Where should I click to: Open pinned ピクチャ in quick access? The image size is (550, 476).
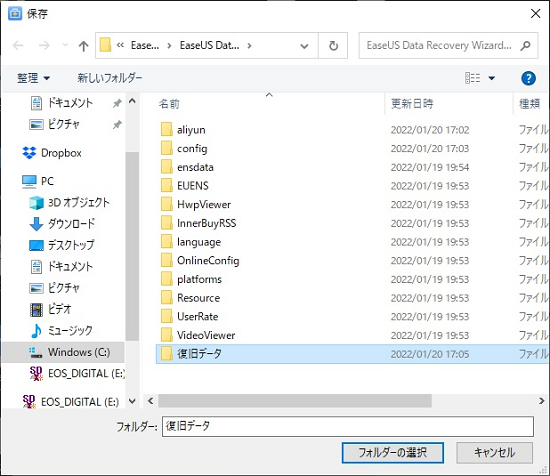[x=64, y=124]
